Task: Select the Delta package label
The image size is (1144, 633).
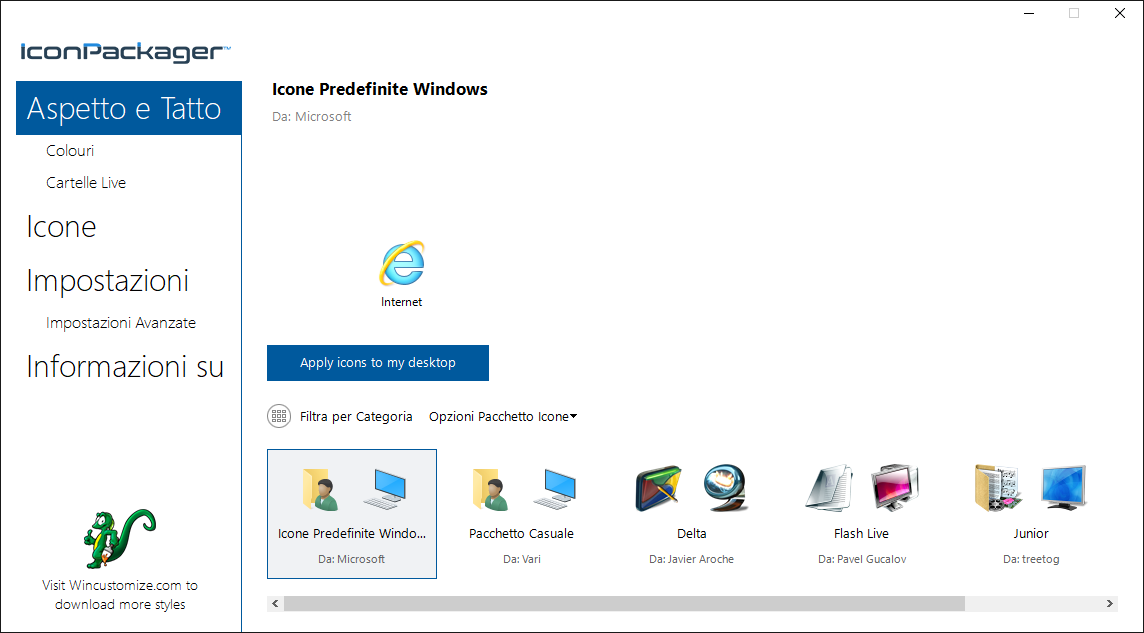Action: (692, 533)
